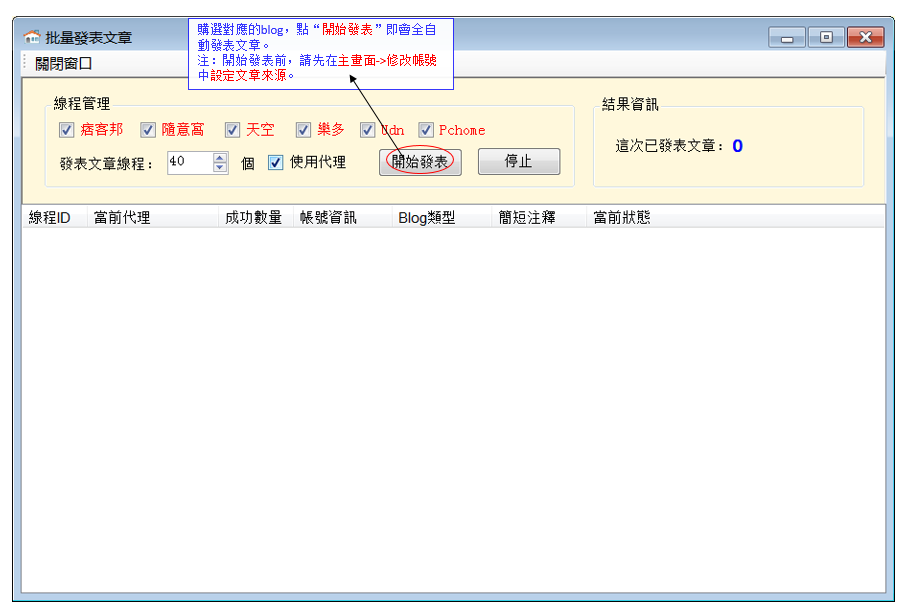The height and width of the screenshot is (611, 906).
Task: Click the 當前代理 column header
Action: pos(122,217)
